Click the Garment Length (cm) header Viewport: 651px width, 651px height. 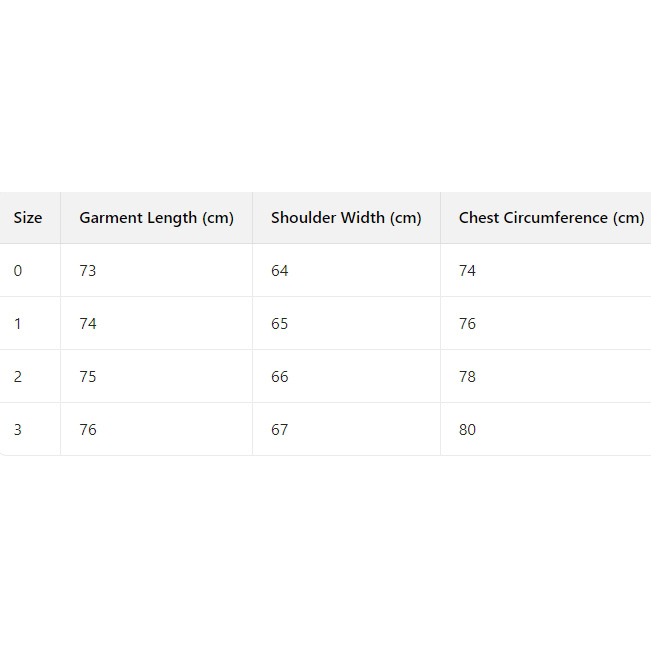[x=156, y=218]
